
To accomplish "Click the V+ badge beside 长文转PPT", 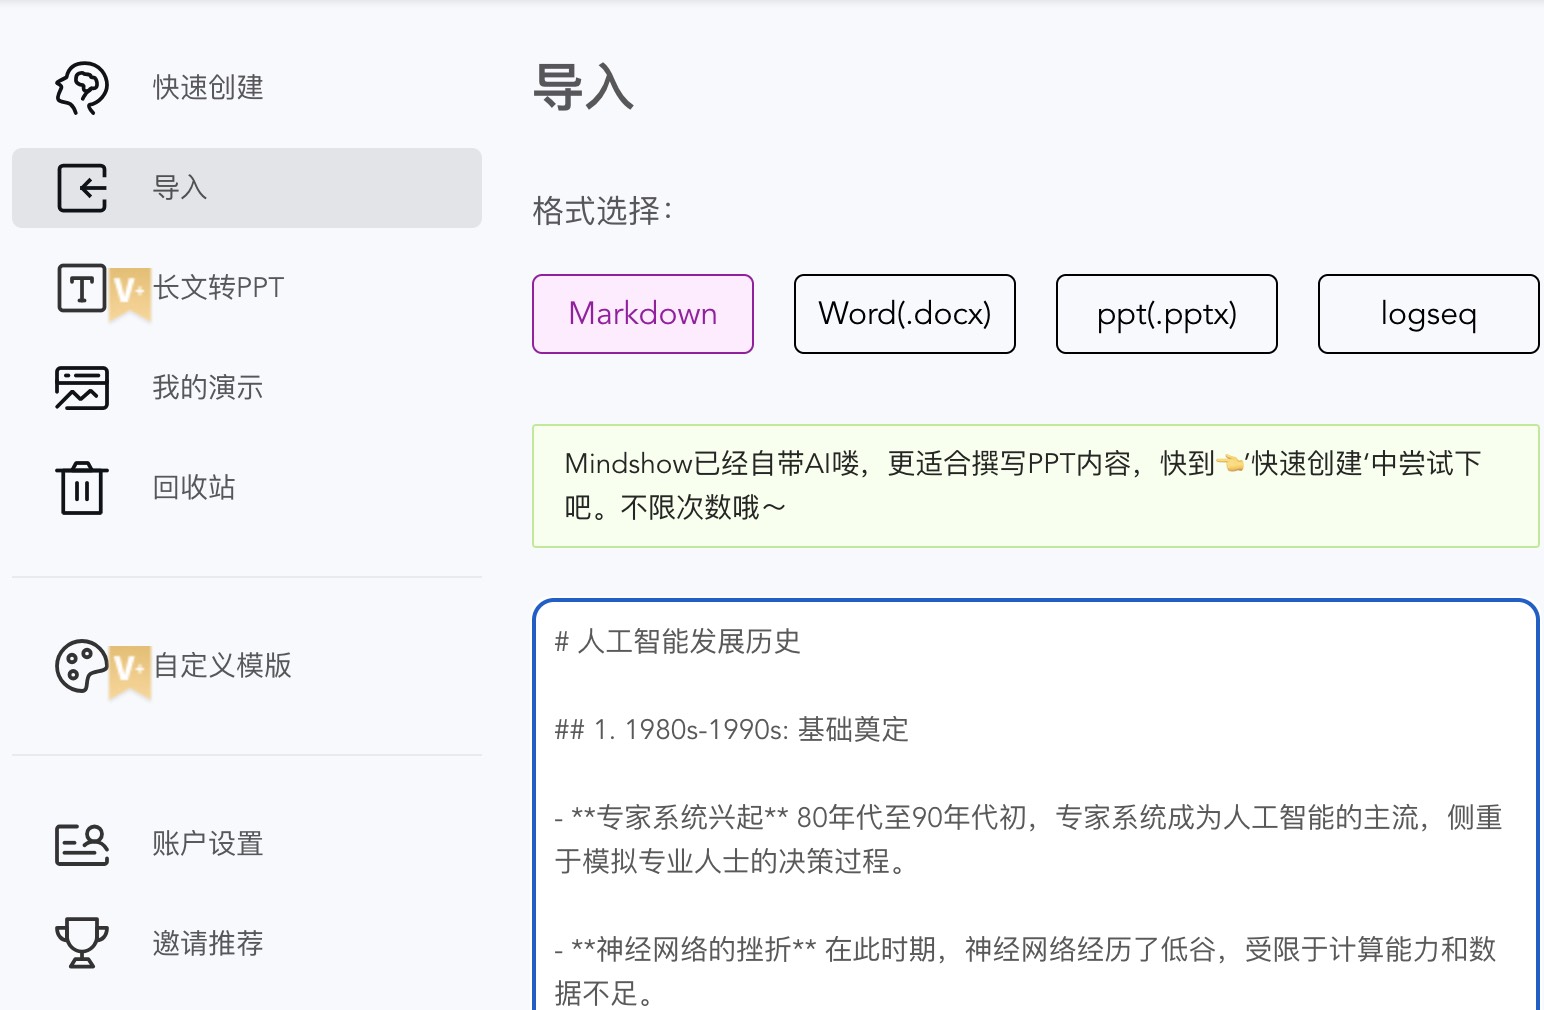I will [129, 293].
